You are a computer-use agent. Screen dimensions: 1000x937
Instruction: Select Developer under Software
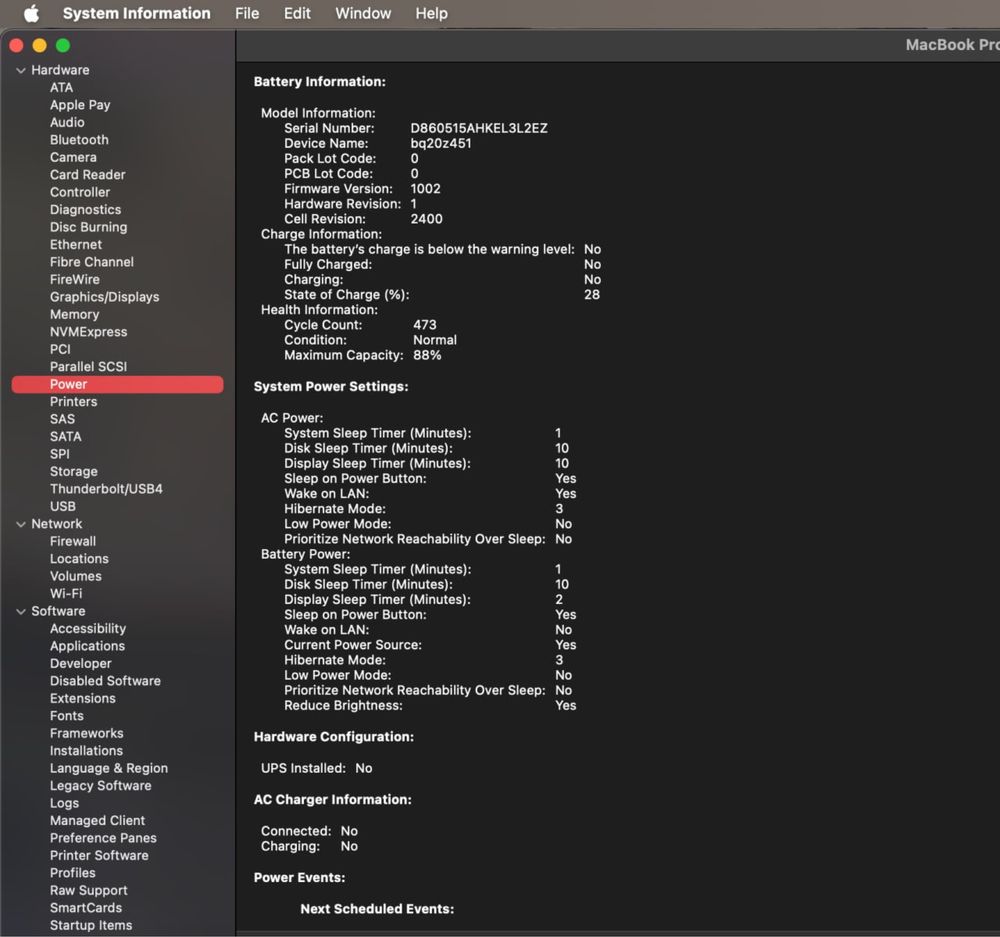click(x=80, y=663)
